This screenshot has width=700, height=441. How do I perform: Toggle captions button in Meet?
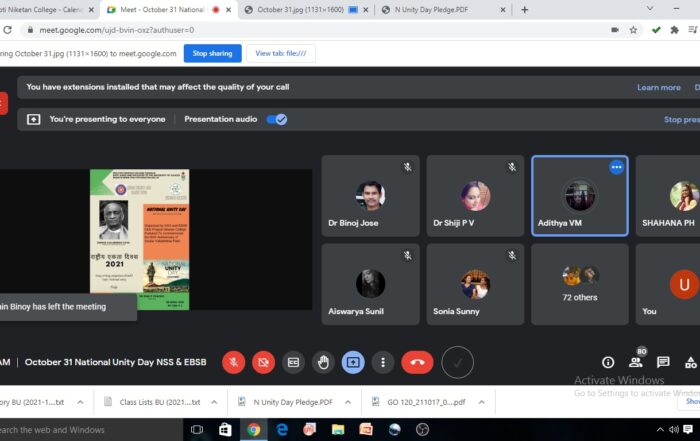coord(293,362)
